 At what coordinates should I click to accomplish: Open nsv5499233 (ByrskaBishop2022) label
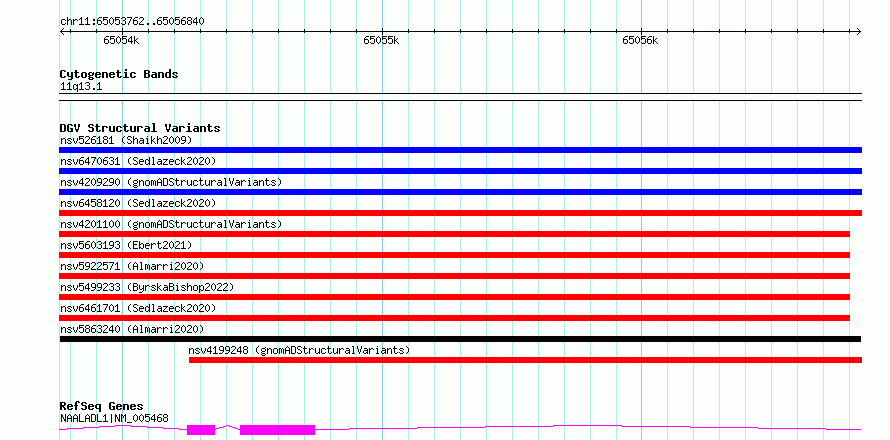click(147, 287)
